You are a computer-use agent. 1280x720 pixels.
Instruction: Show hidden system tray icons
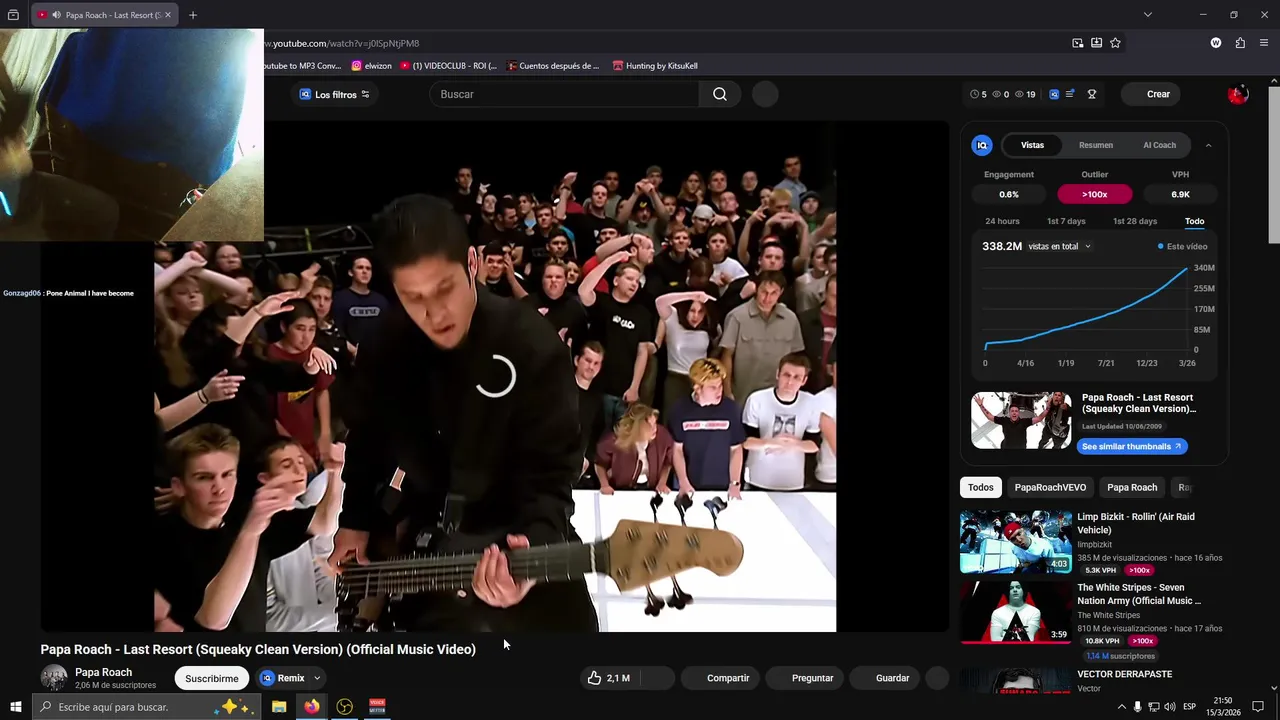point(1121,707)
